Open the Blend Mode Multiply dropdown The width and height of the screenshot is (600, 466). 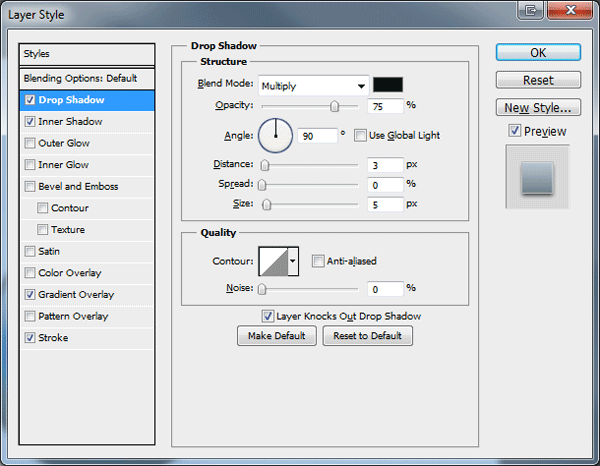[313, 86]
